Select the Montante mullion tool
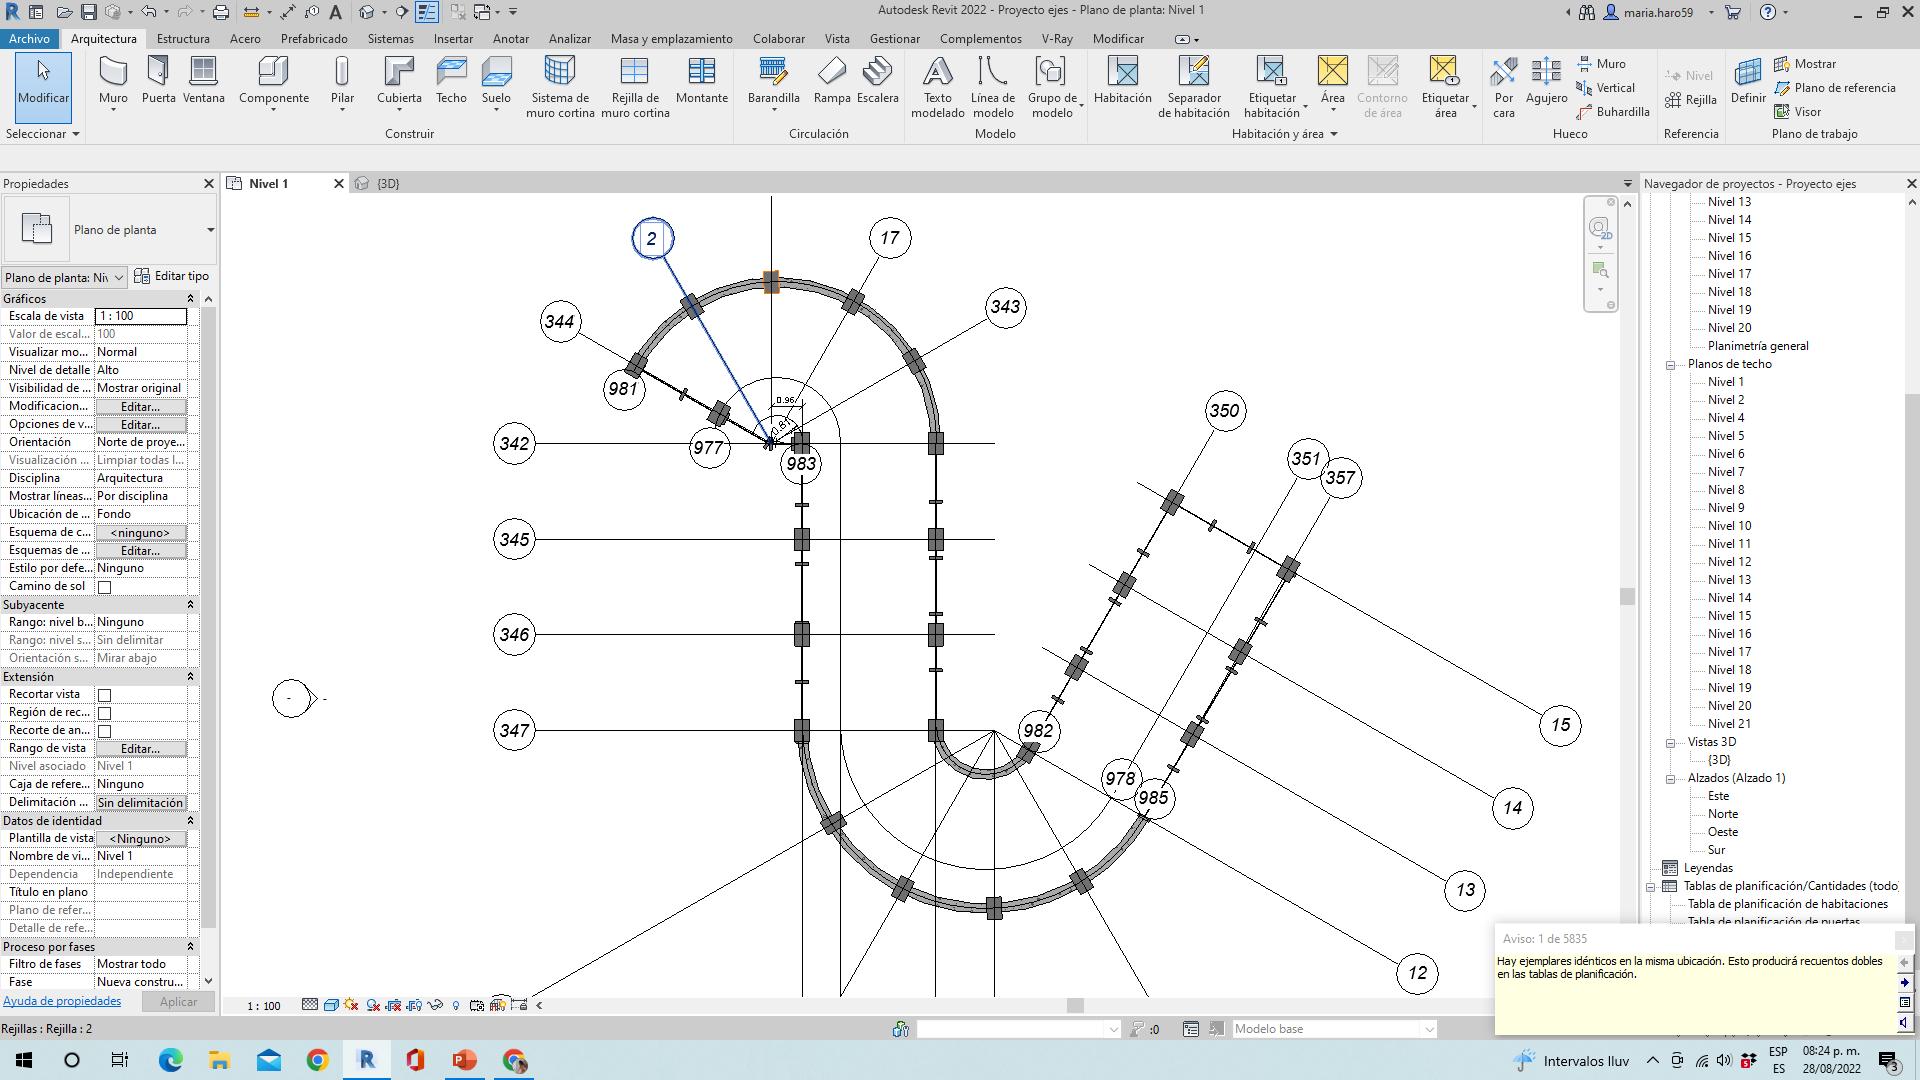The width and height of the screenshot is (1920, 1080). coord(701,80)
